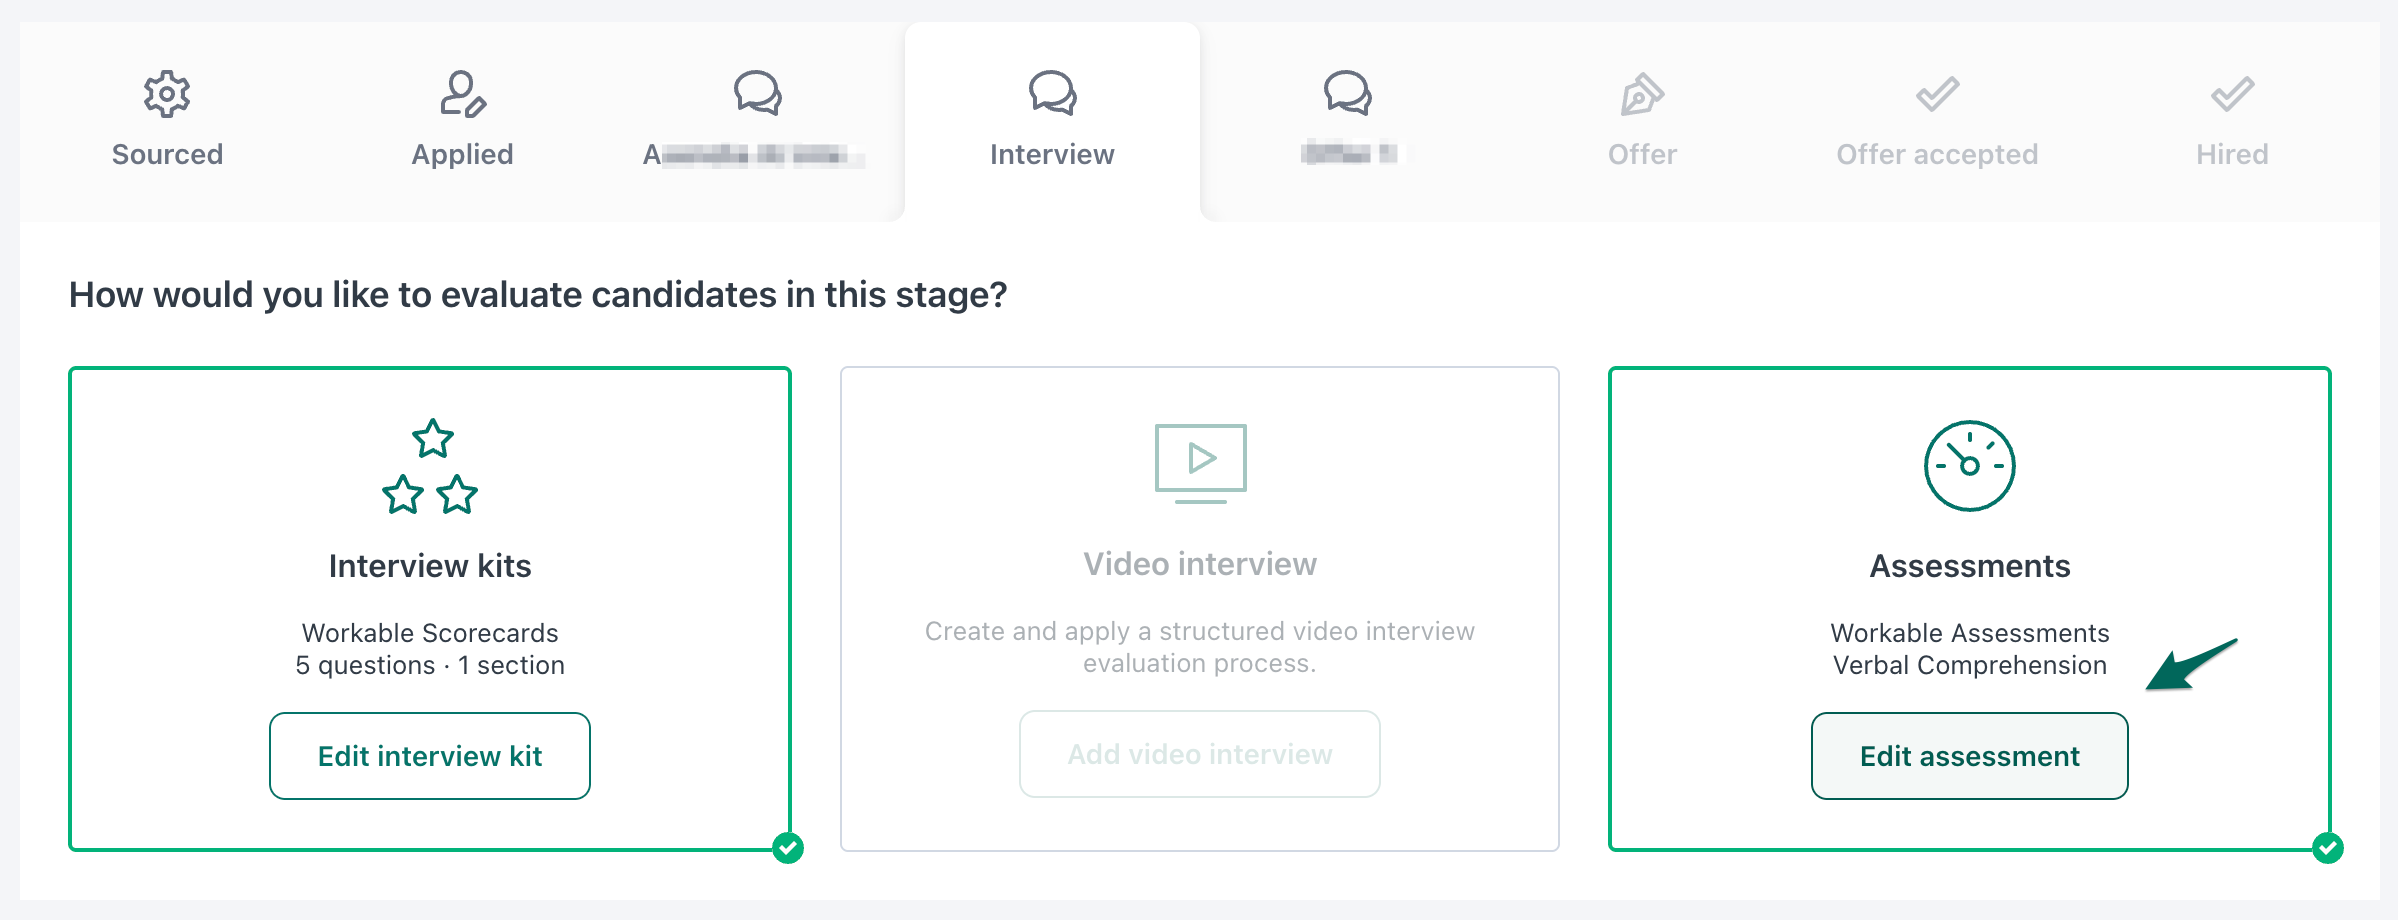The width and height of the screenshot is (2398, 920).
Task: Toggle the green check on Interview kits card
Action: (x=788, y=848)
